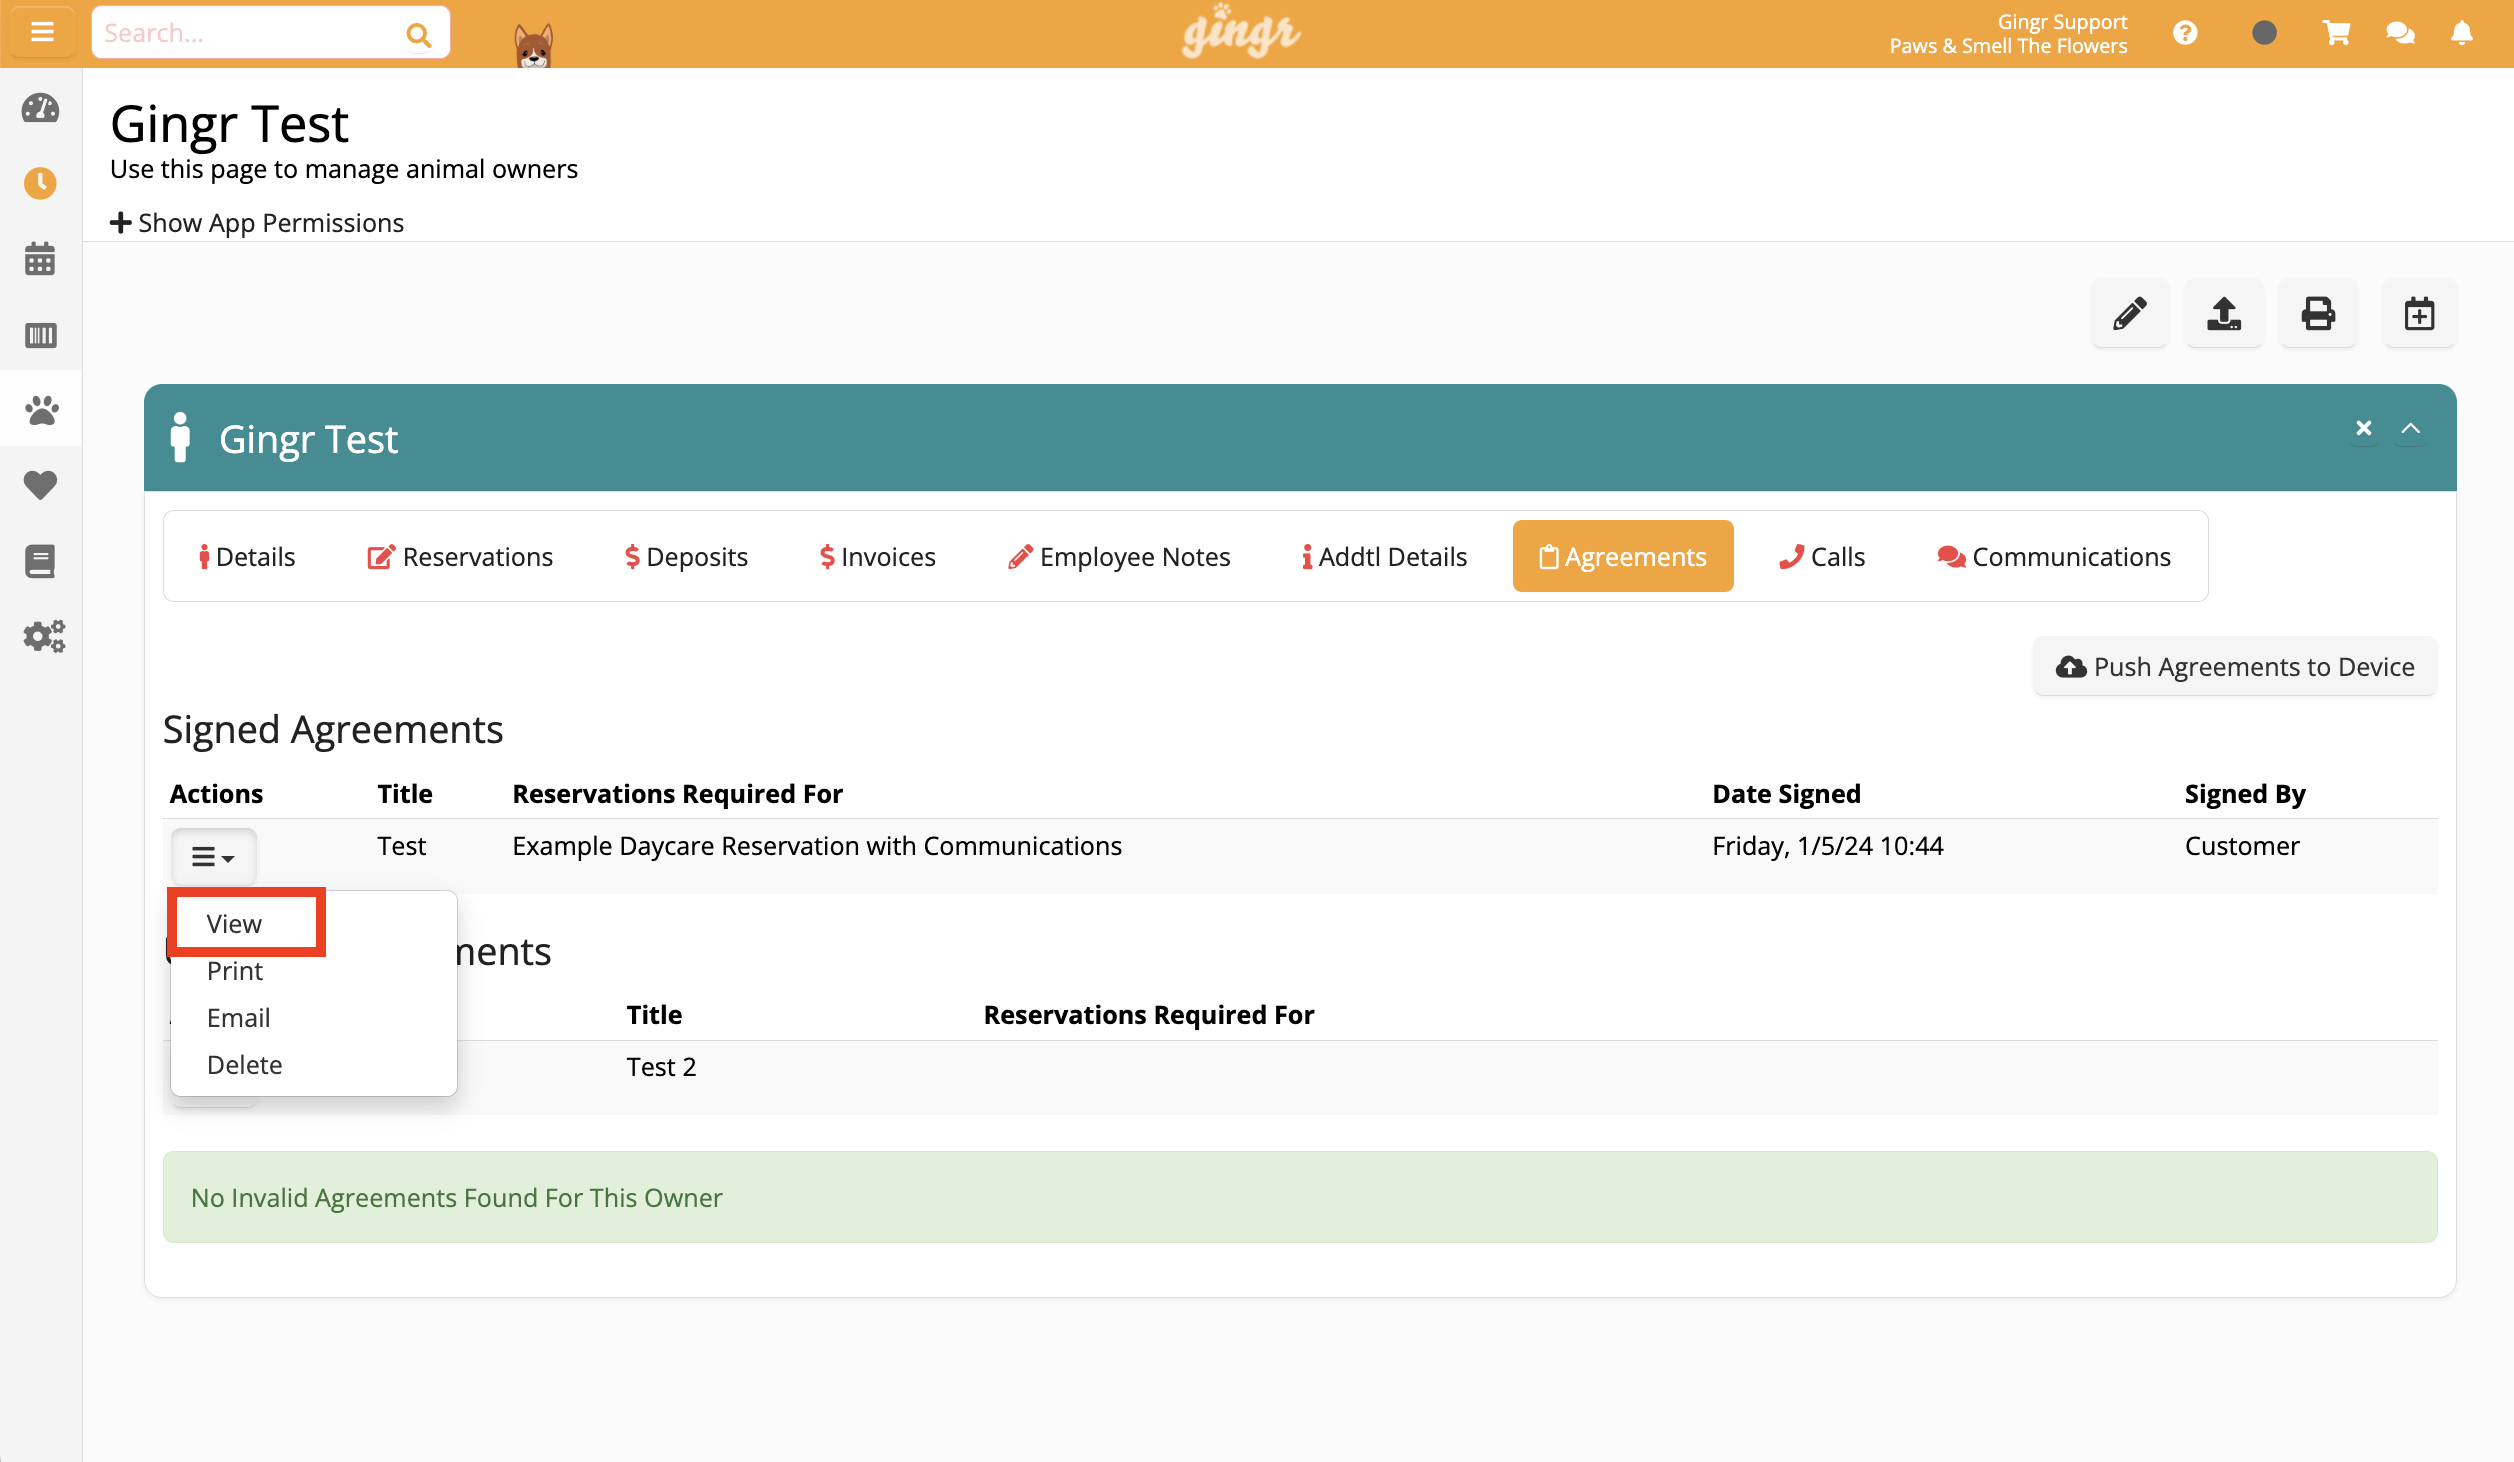The height and width of the screenshot is (1462, 2514).
Task: Open the barcode icon in the sidebar
Action: point(41,334)
